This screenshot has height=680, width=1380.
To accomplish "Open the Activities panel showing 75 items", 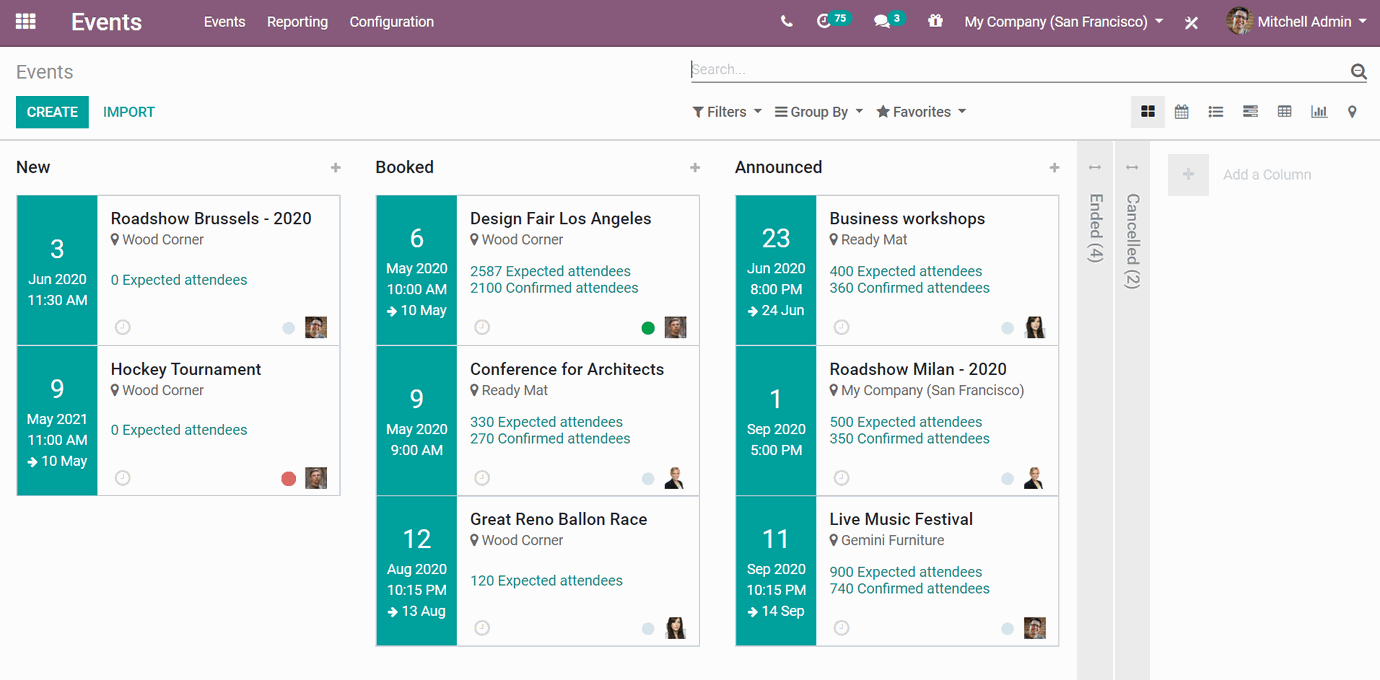I will tap(833, 19).
